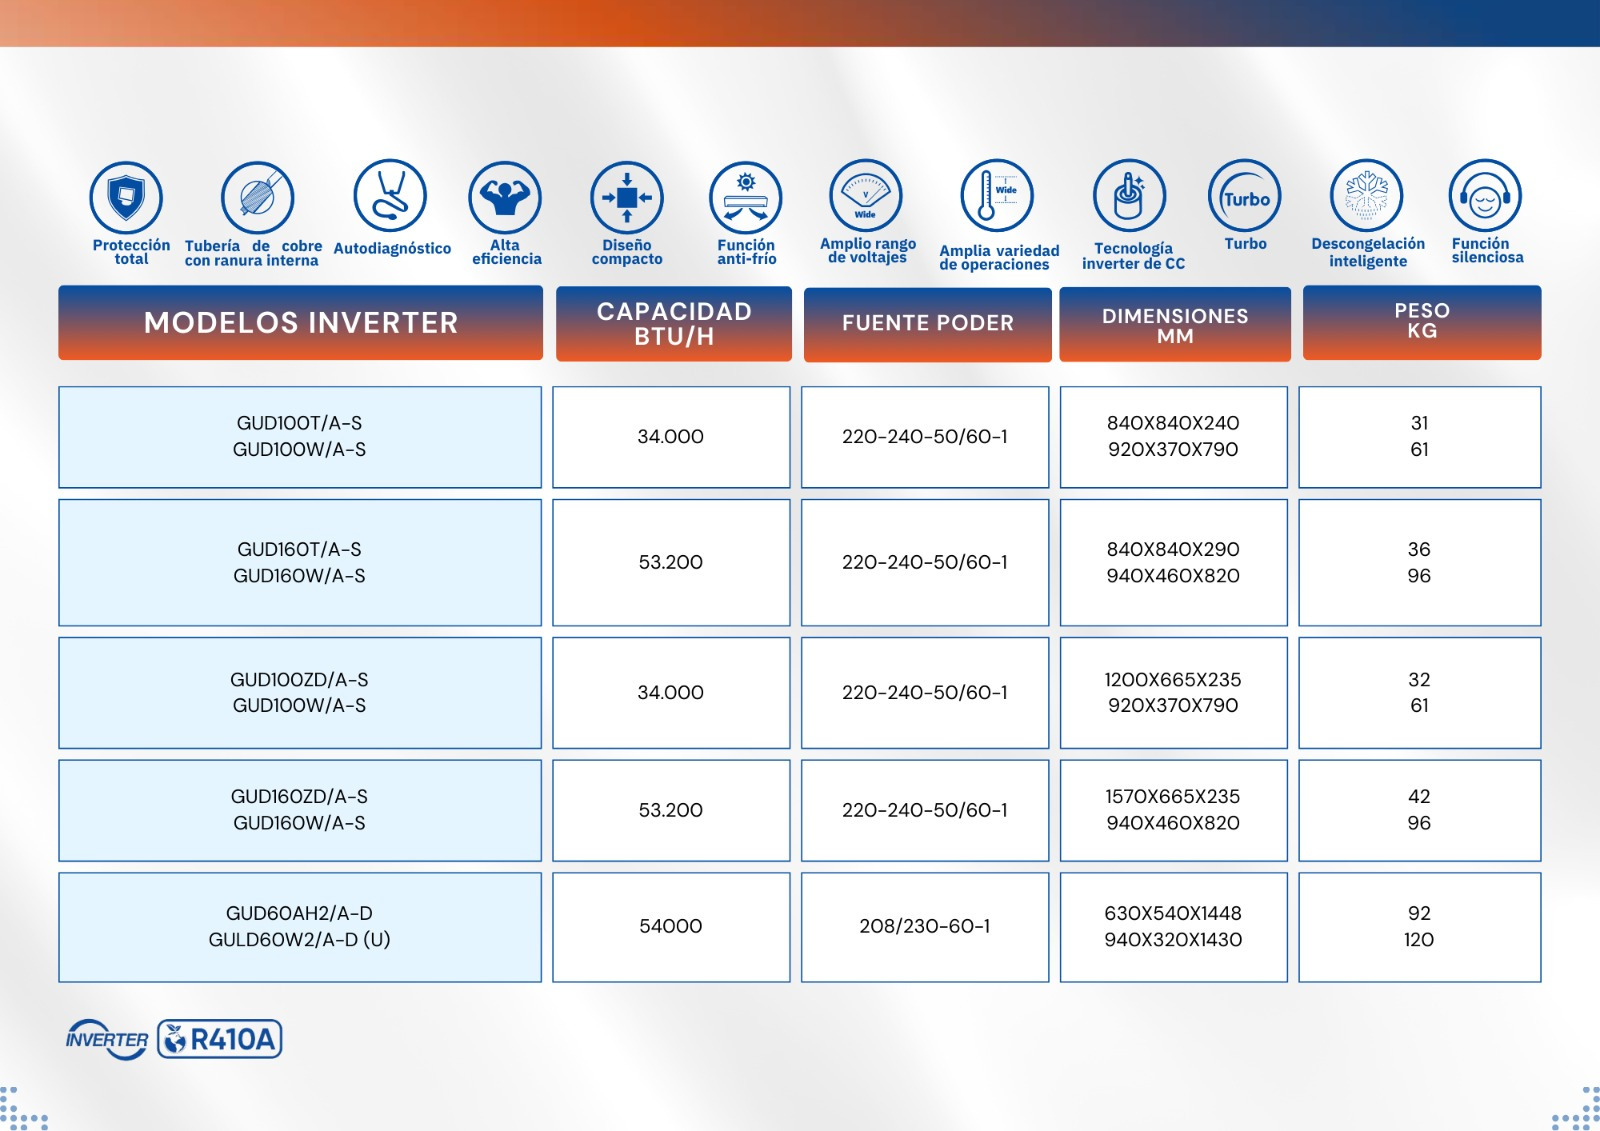
Task: Click the Turbo circle icon
Action: point(1245,196)
